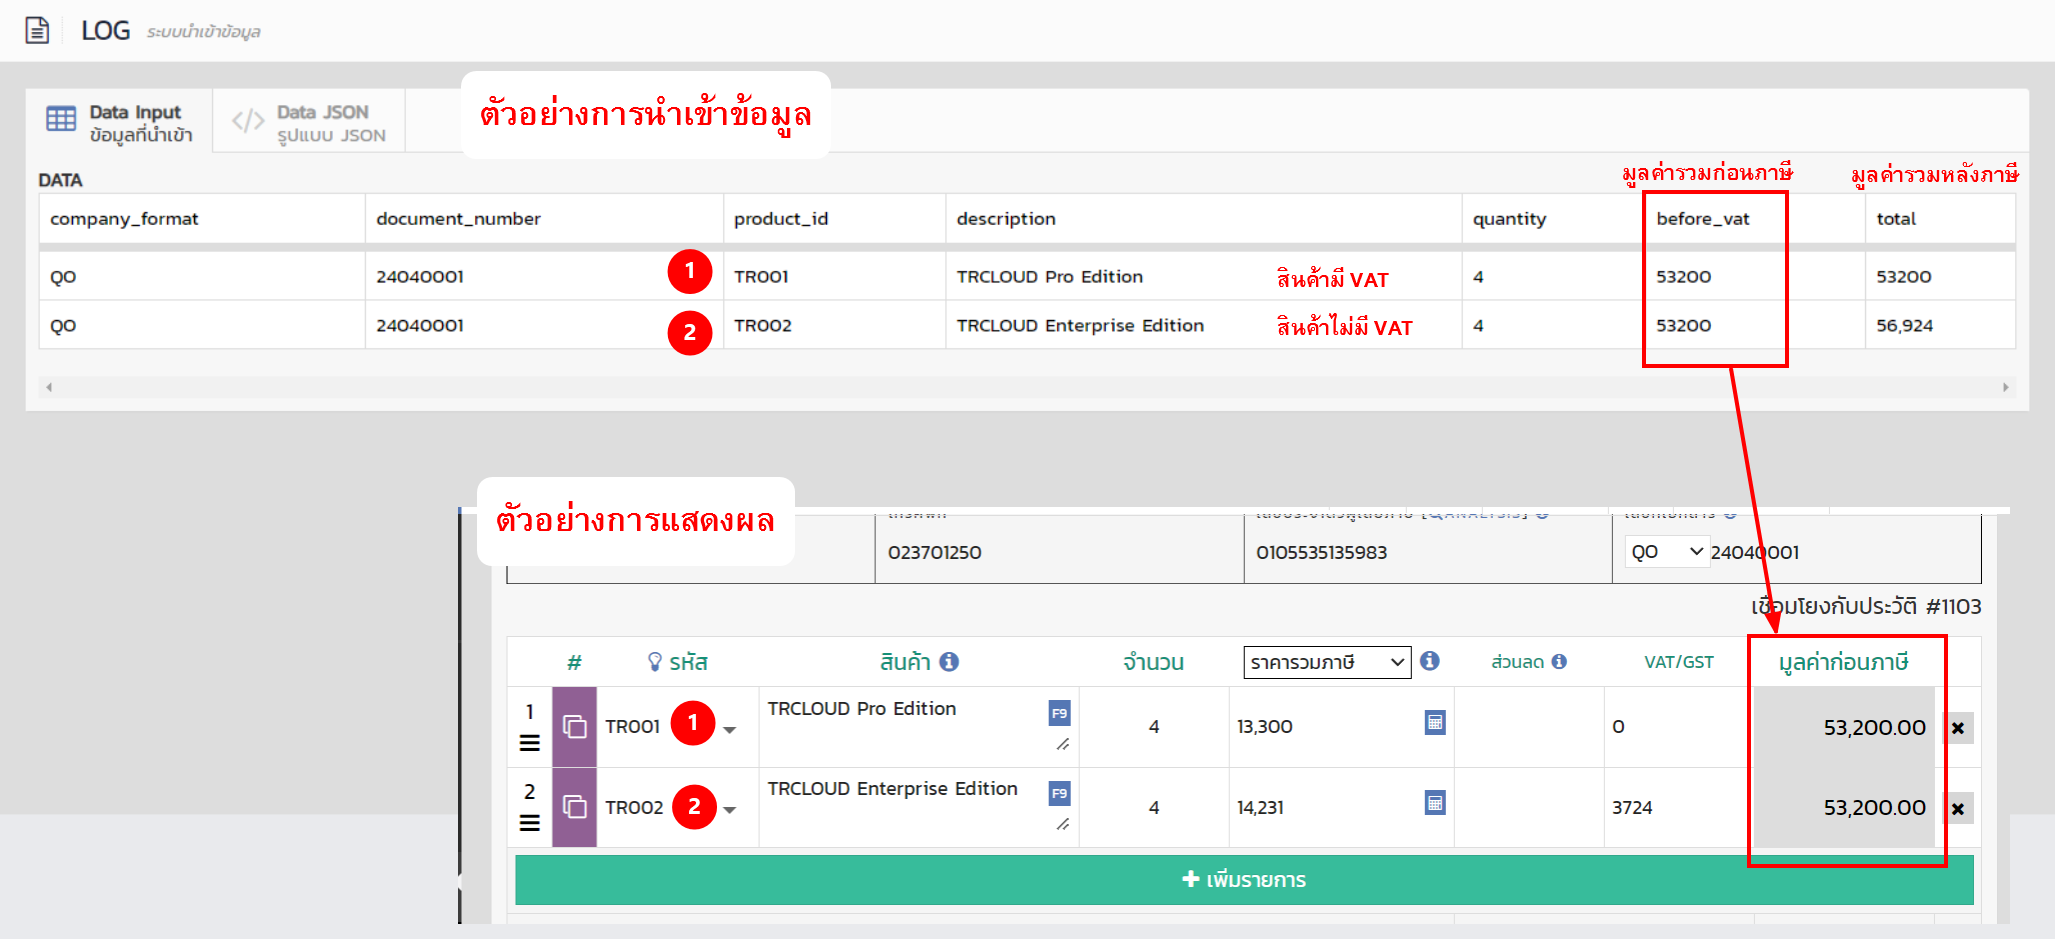Open the LOG document icon
The image size is (2055, 939).
tap(37, 31)
